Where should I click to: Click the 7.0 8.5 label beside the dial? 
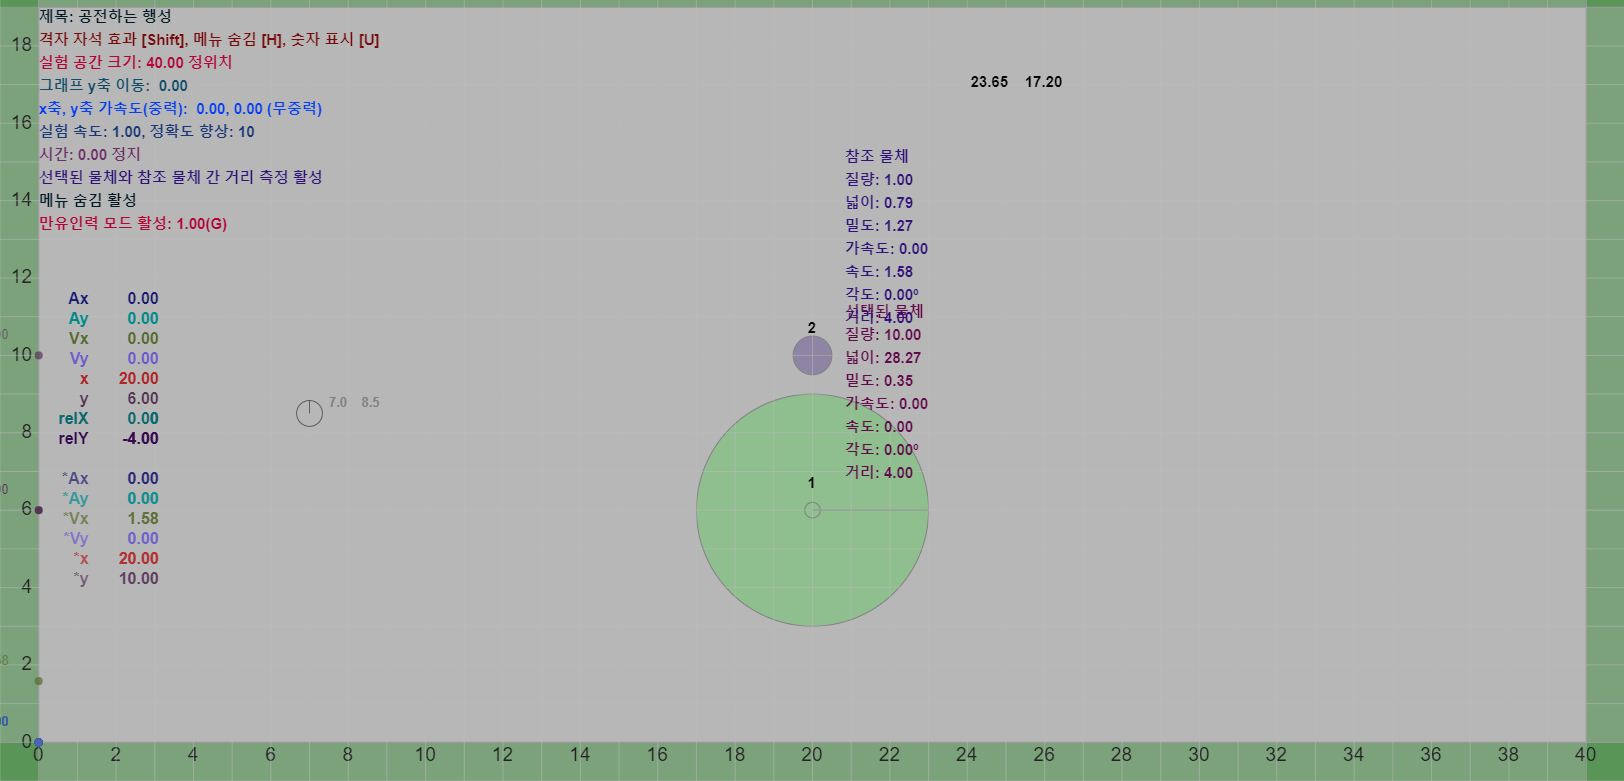pos(354,402)
